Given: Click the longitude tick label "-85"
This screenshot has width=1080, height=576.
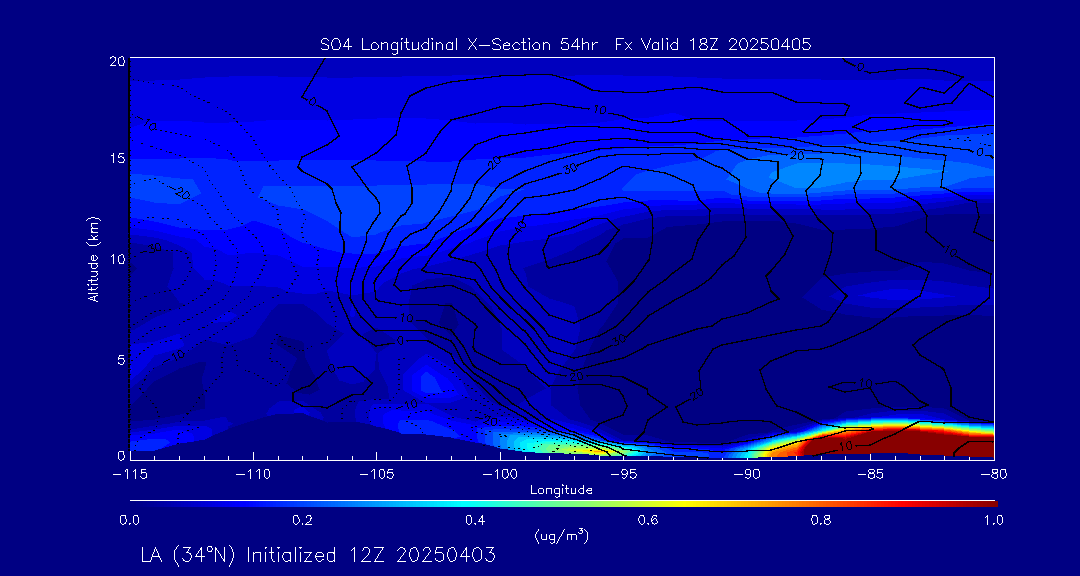Looking at the screenshot, I should pos(871,475).
